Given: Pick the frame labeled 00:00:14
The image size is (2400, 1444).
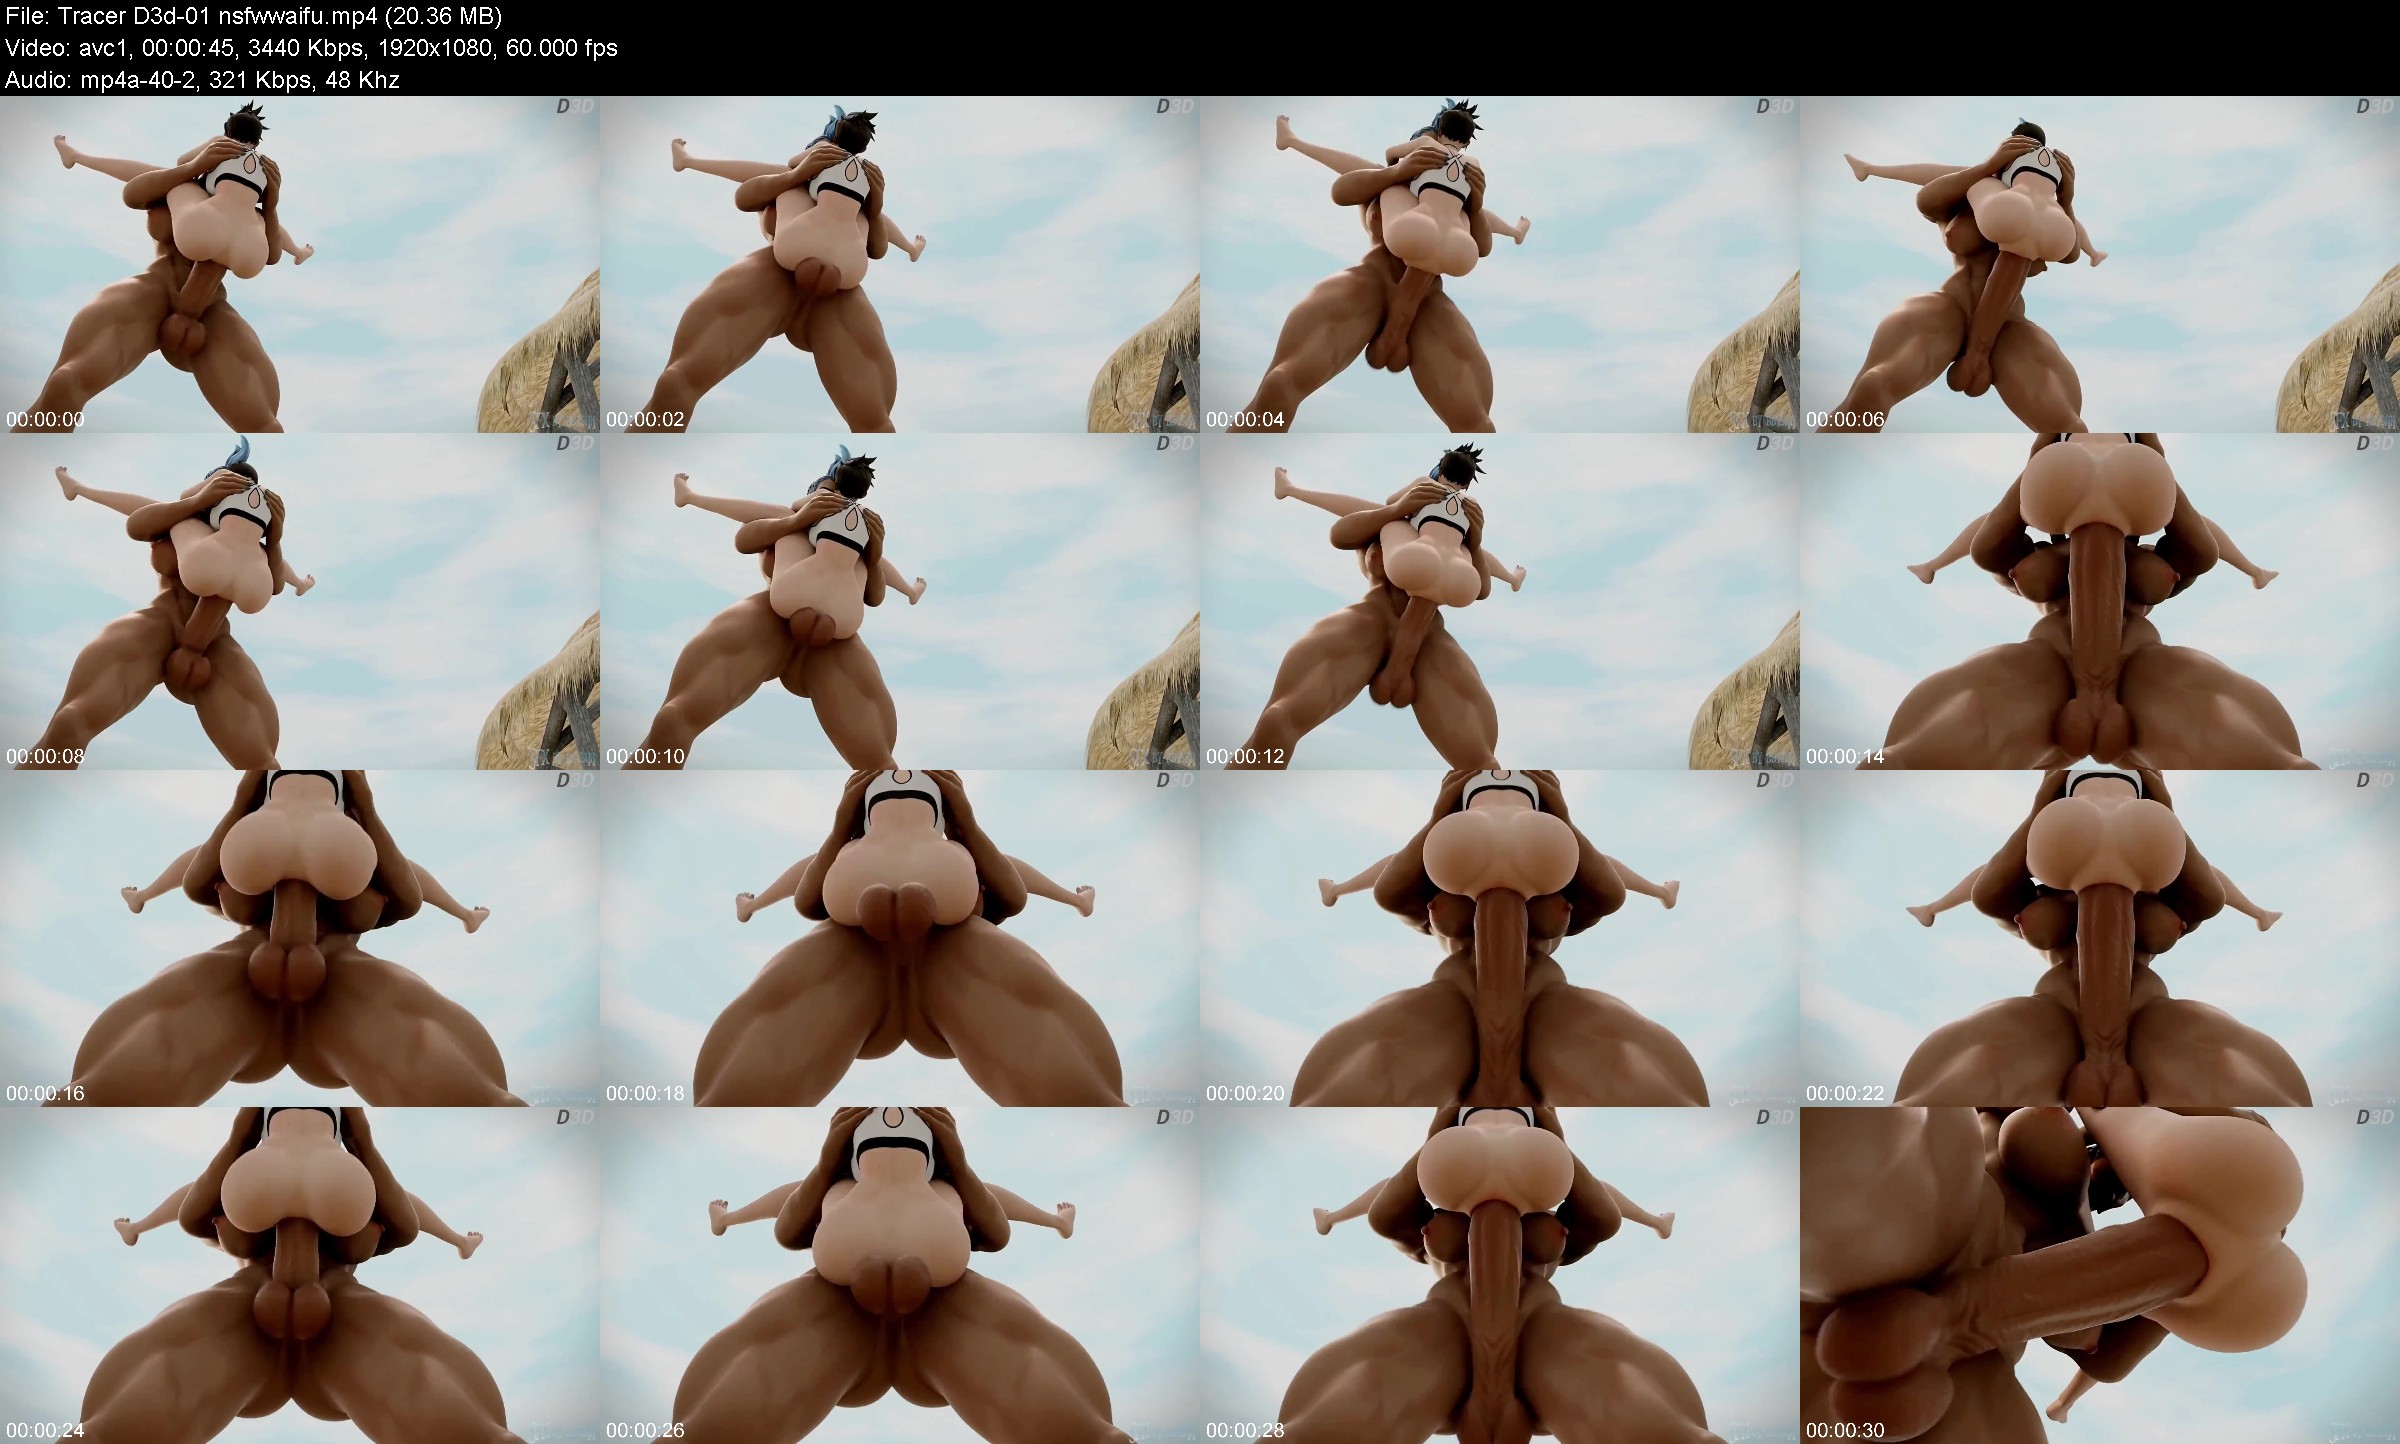Looking at the screenshot, I should 2100,601.
